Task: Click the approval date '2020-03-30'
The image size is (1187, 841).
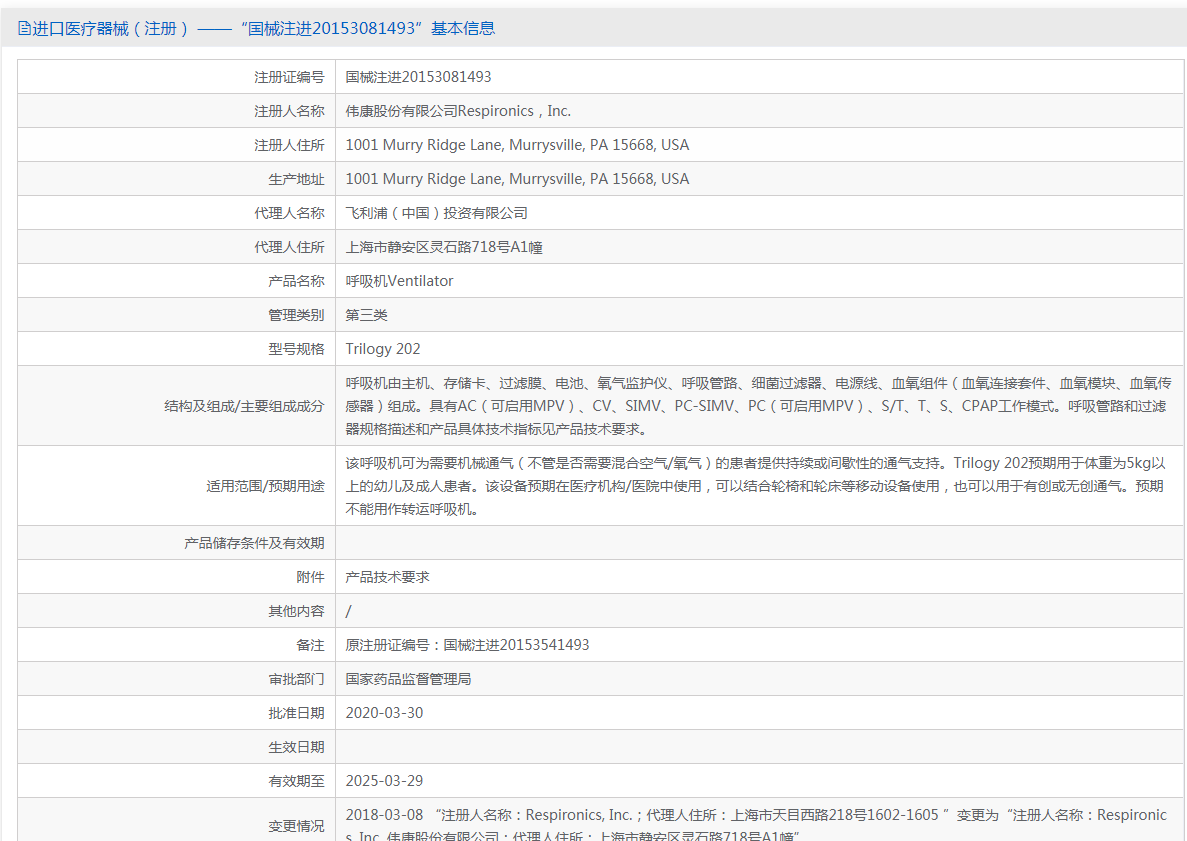Action: (x=384, y=714)
